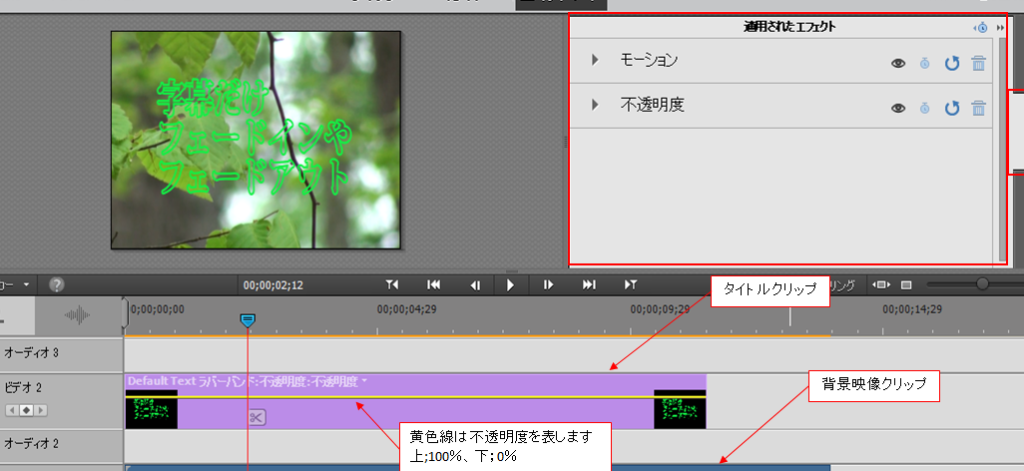This screenshot has height=471, width=1024.
Task: Open the help question mark icon
Action: [x=57, y=285]
